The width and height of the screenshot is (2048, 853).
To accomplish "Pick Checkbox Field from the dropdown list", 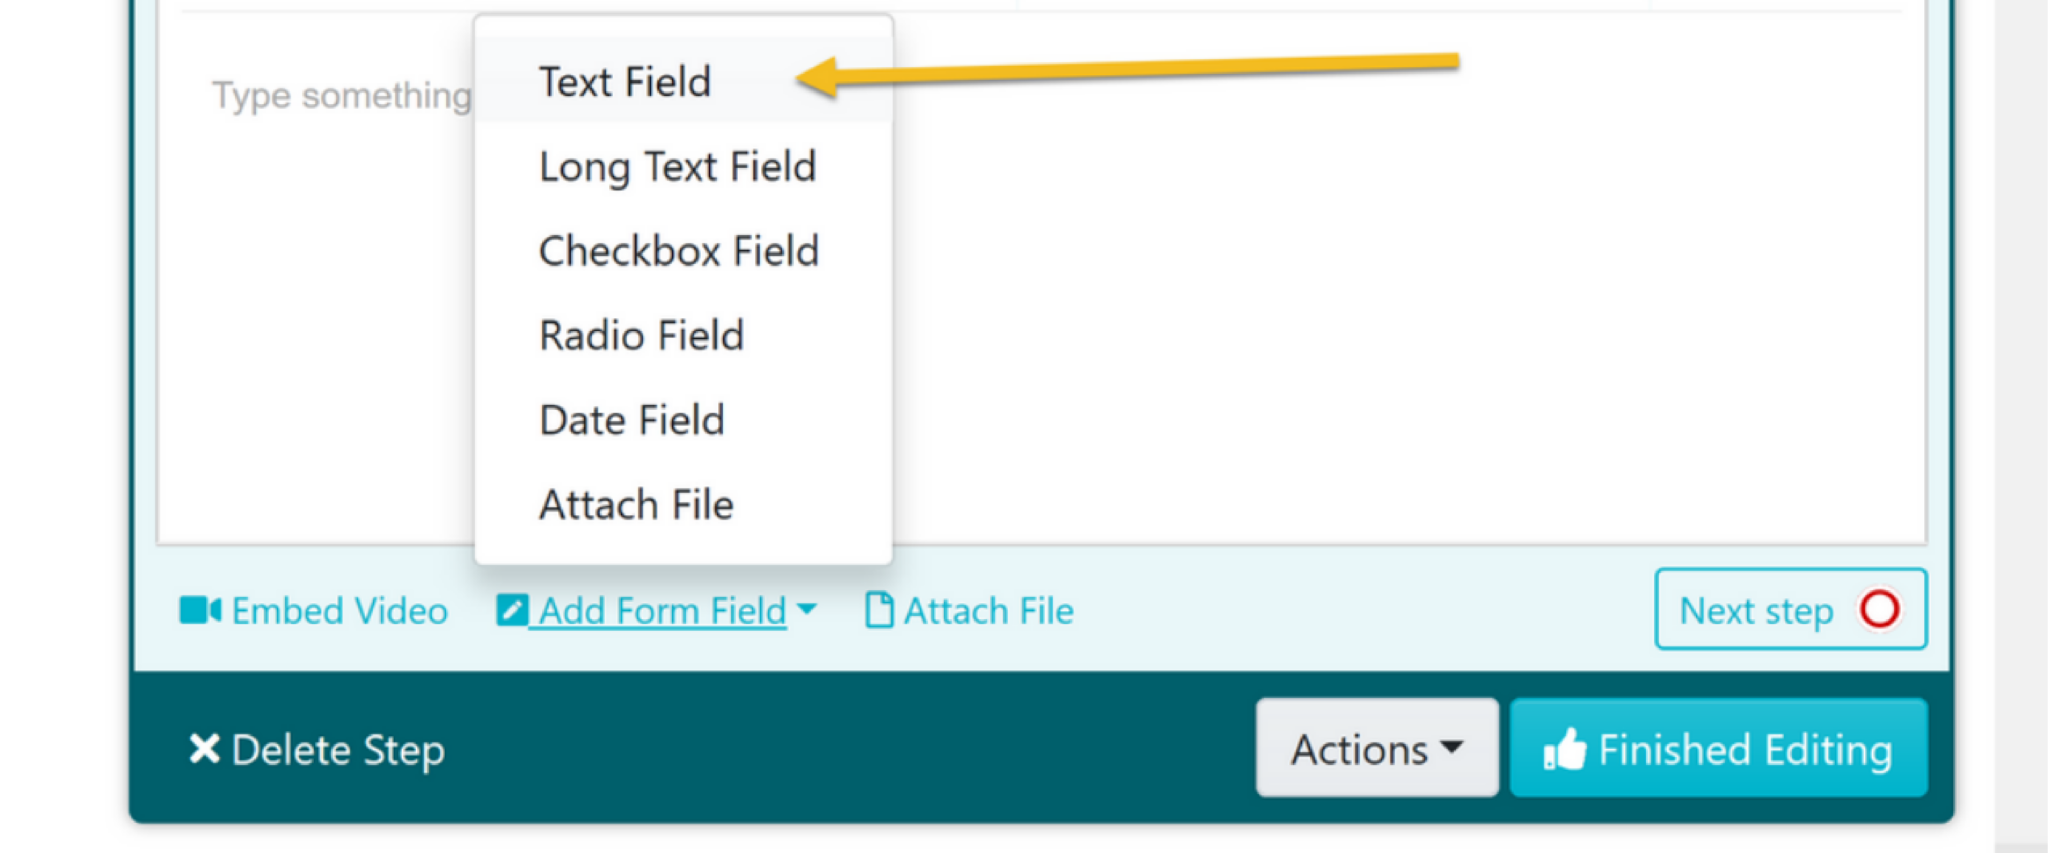I will [x=683, y=251].
